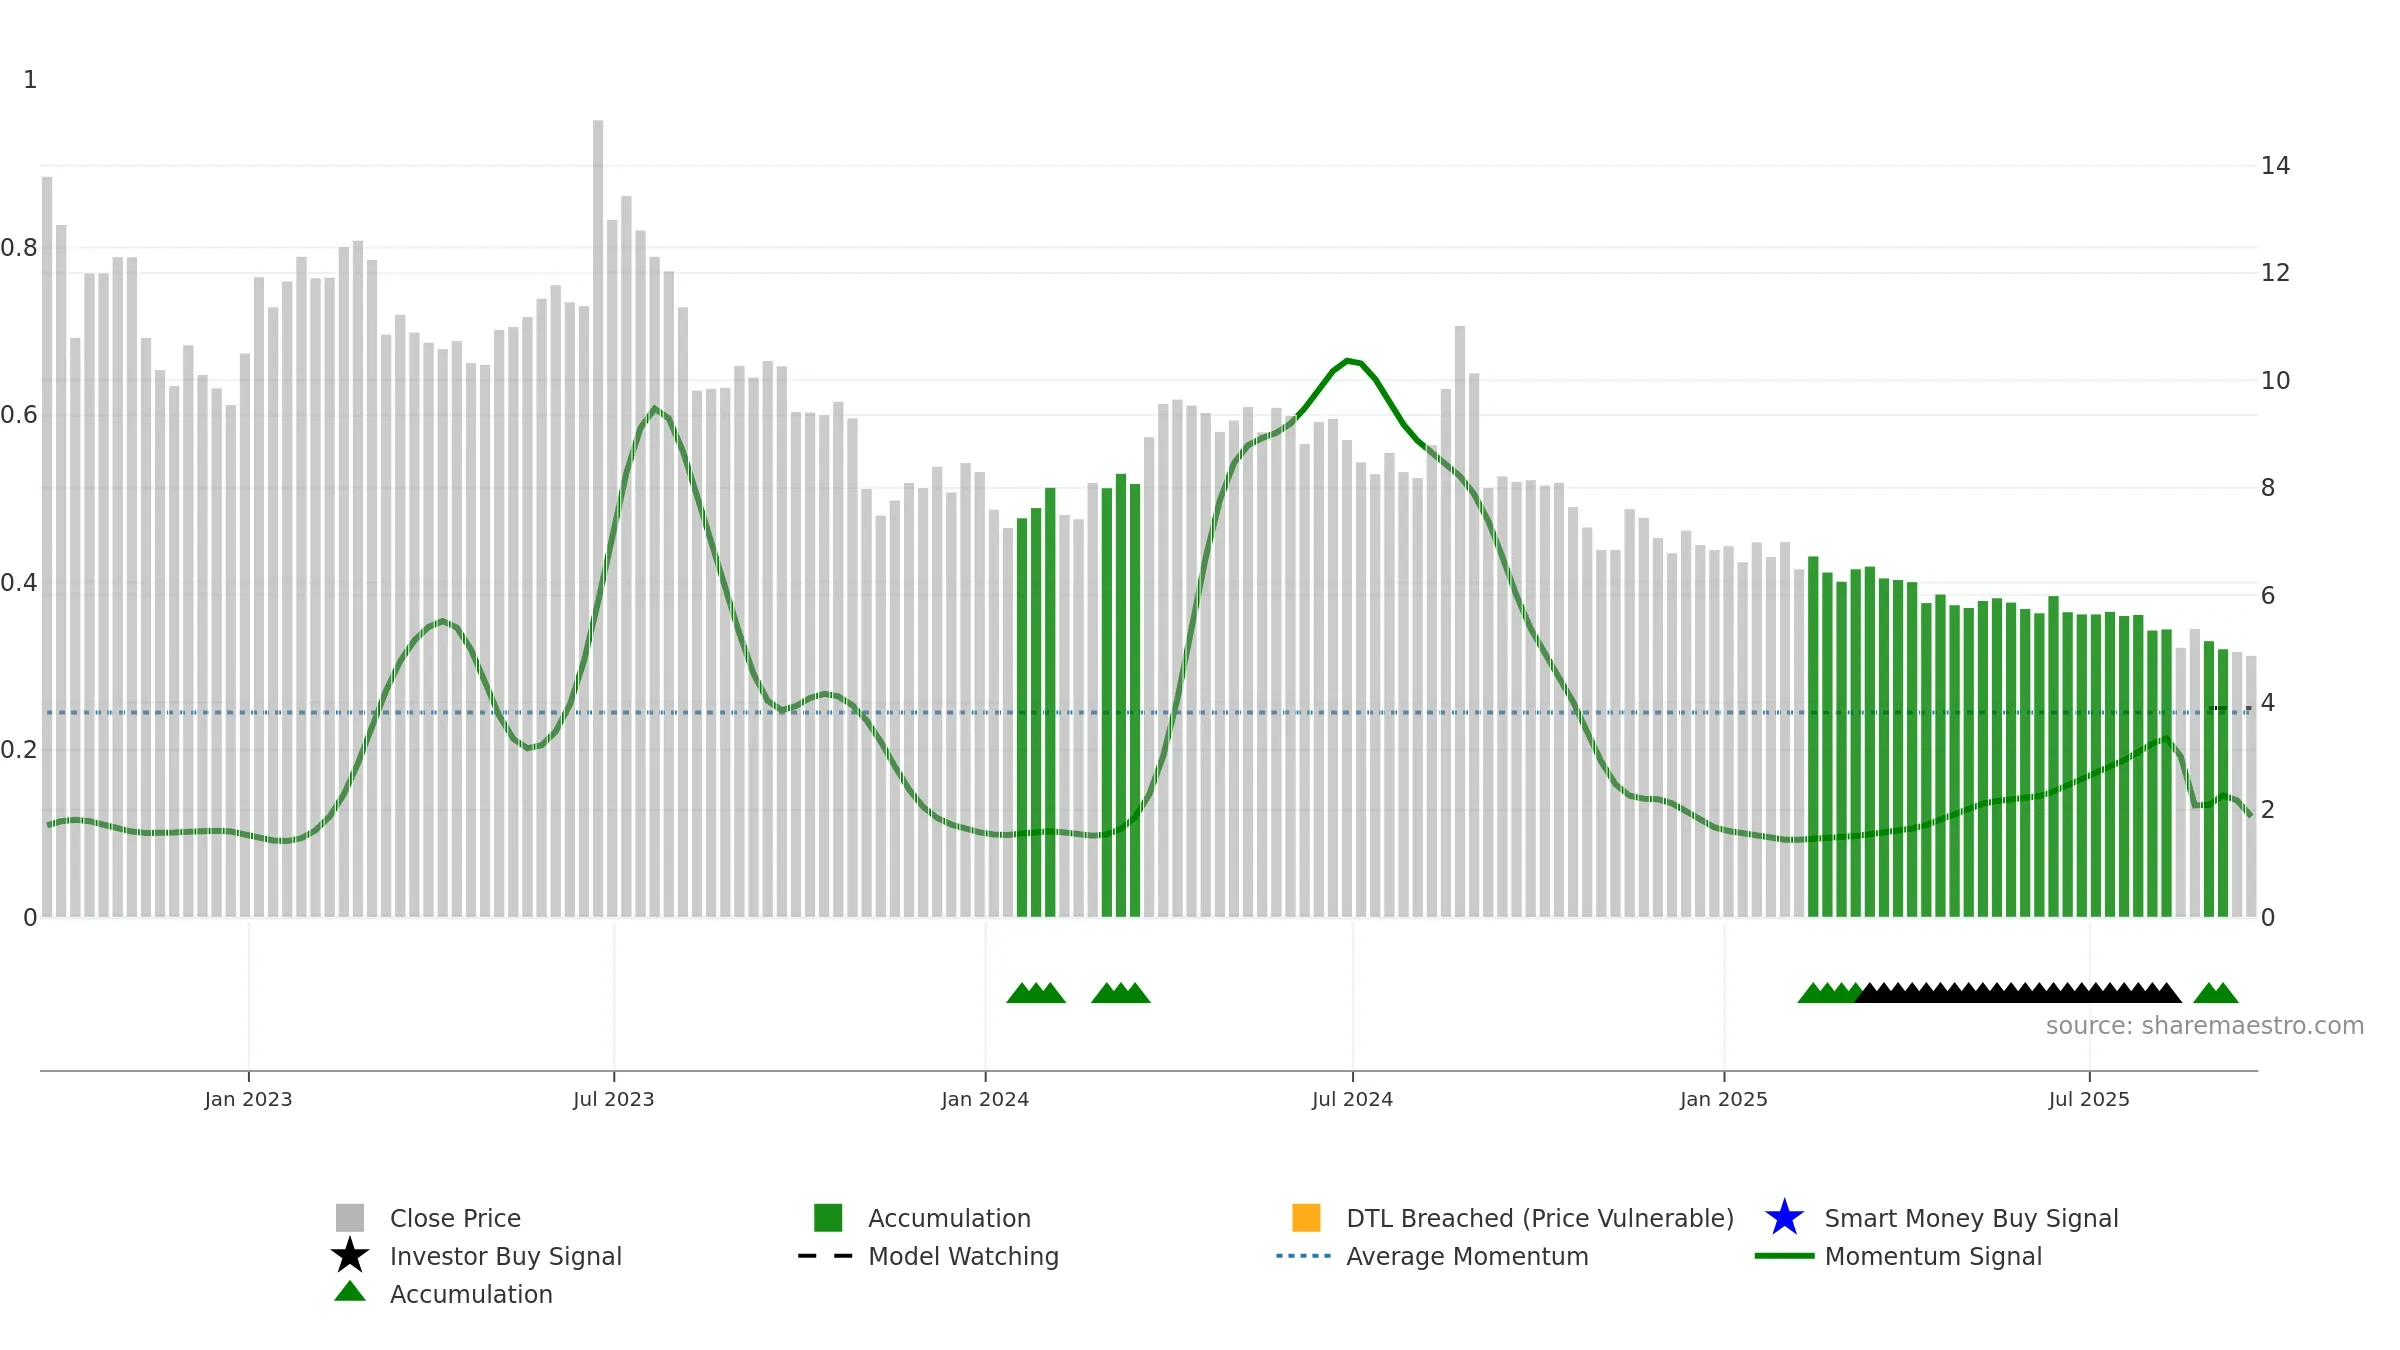Click the tallest gray bar near Jul 2023

[598, 518]
